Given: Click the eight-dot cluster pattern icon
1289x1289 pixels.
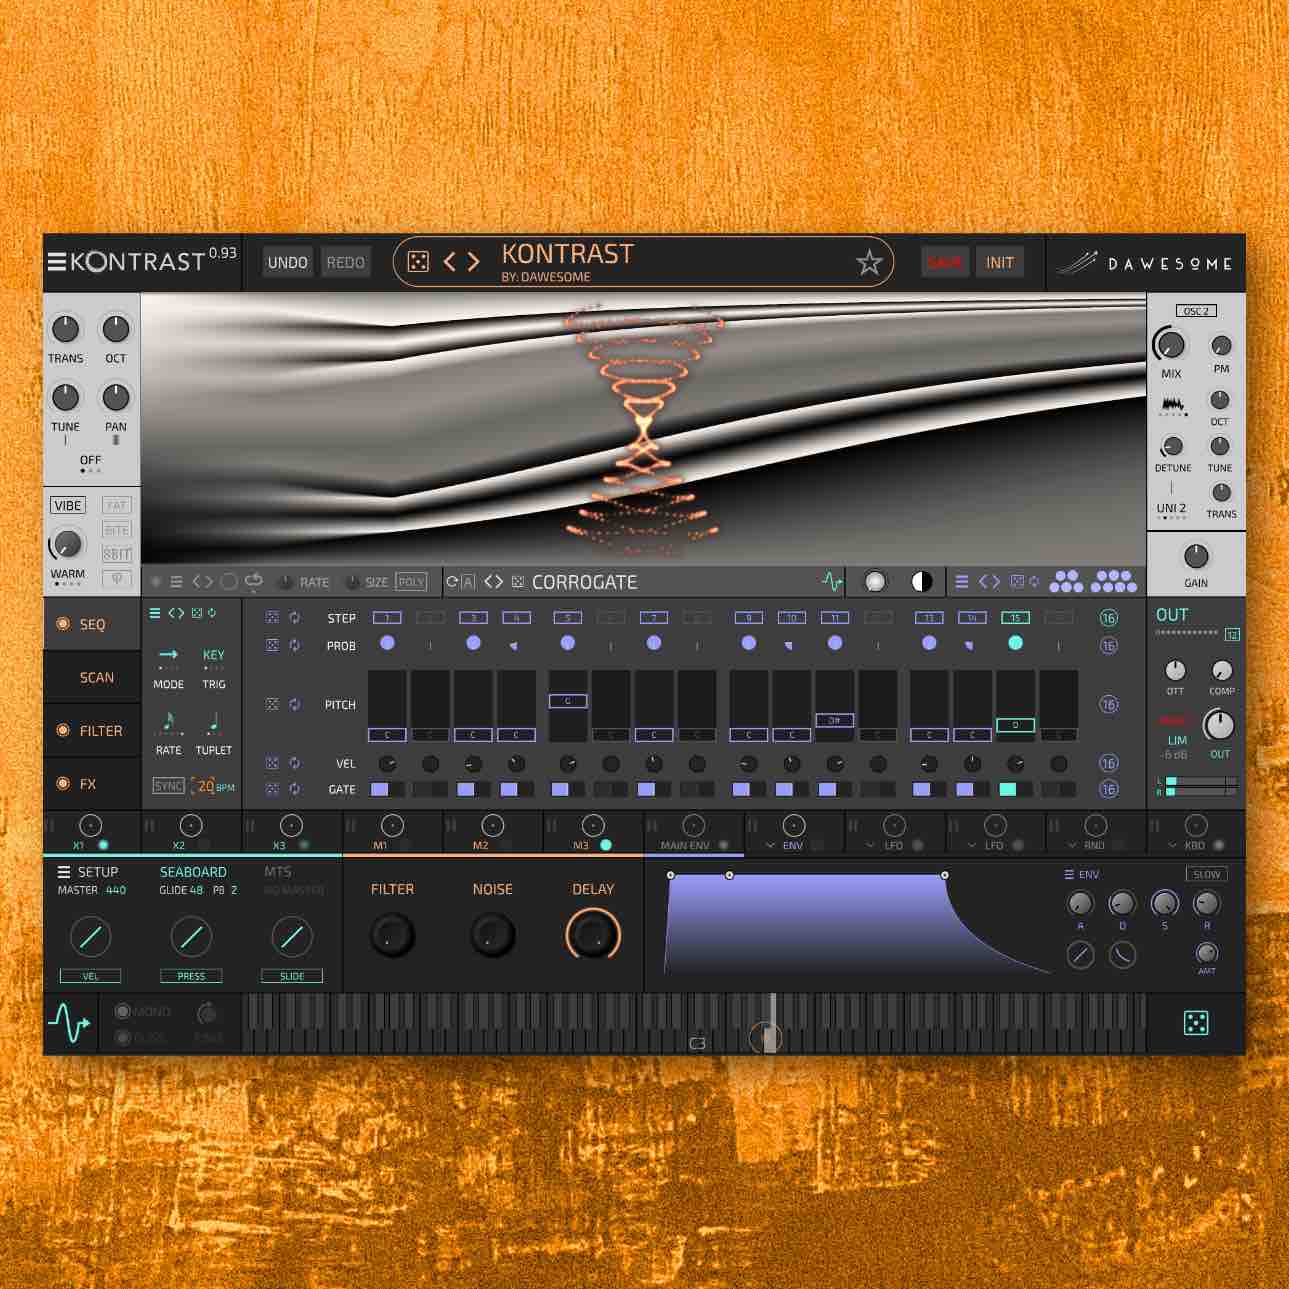Looking at the screenshot, I should coord(1115,581).
